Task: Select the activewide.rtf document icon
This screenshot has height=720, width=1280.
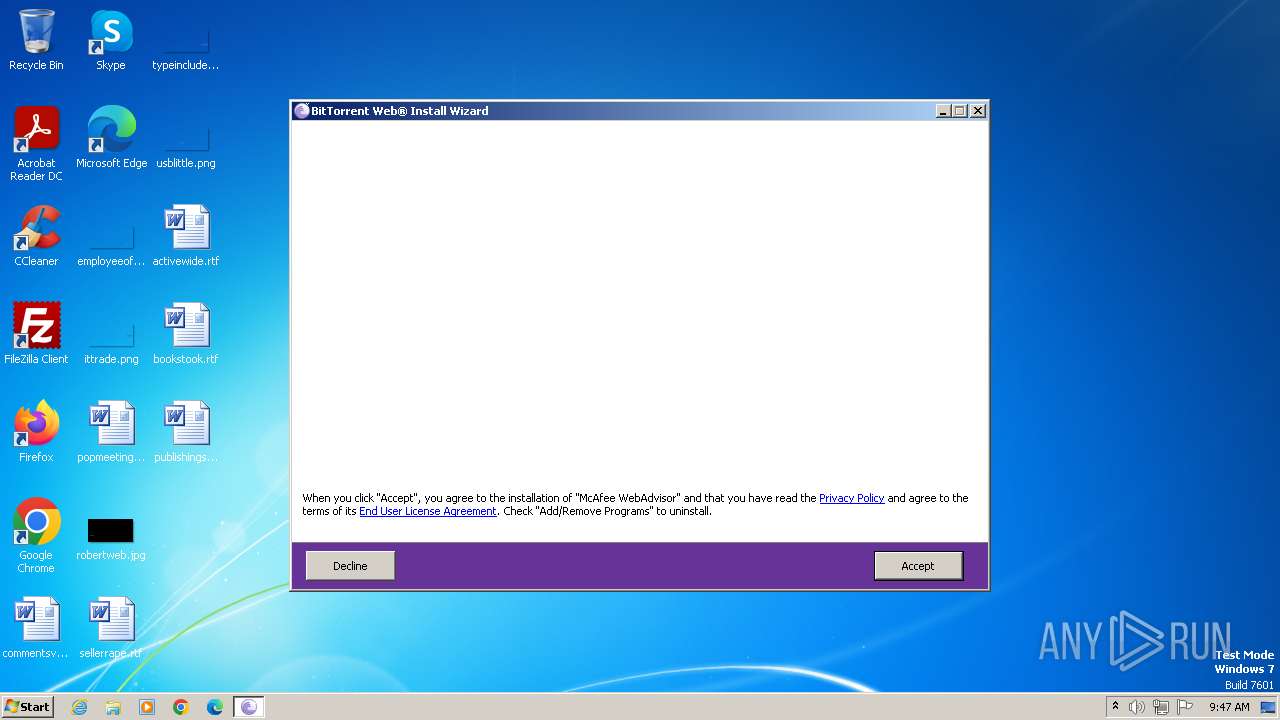Action: coord(186,236)
